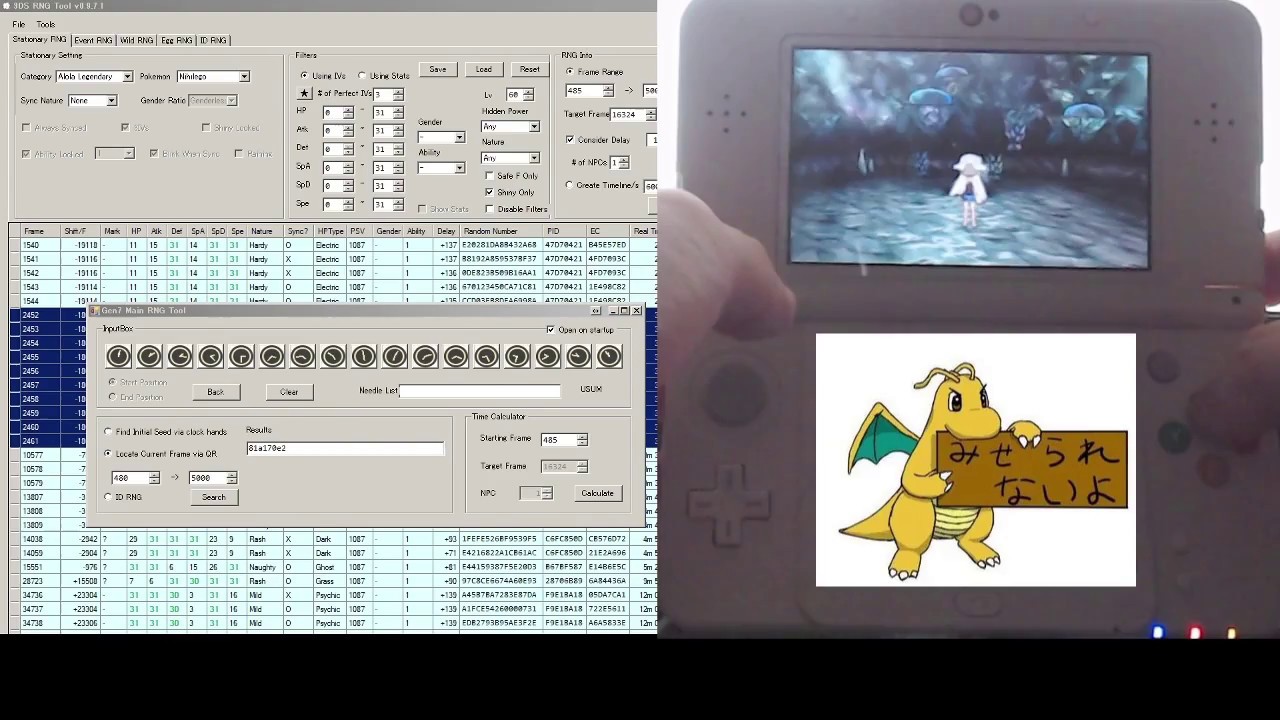Click the second clock needle button

[149, 357]
